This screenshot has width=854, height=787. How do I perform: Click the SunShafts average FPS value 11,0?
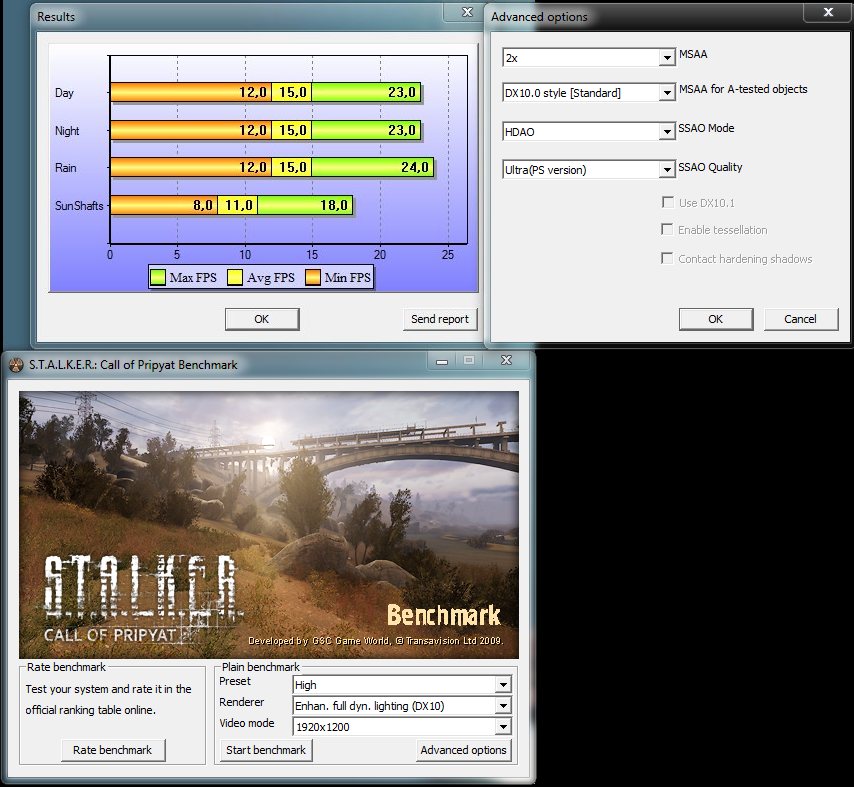239,205
